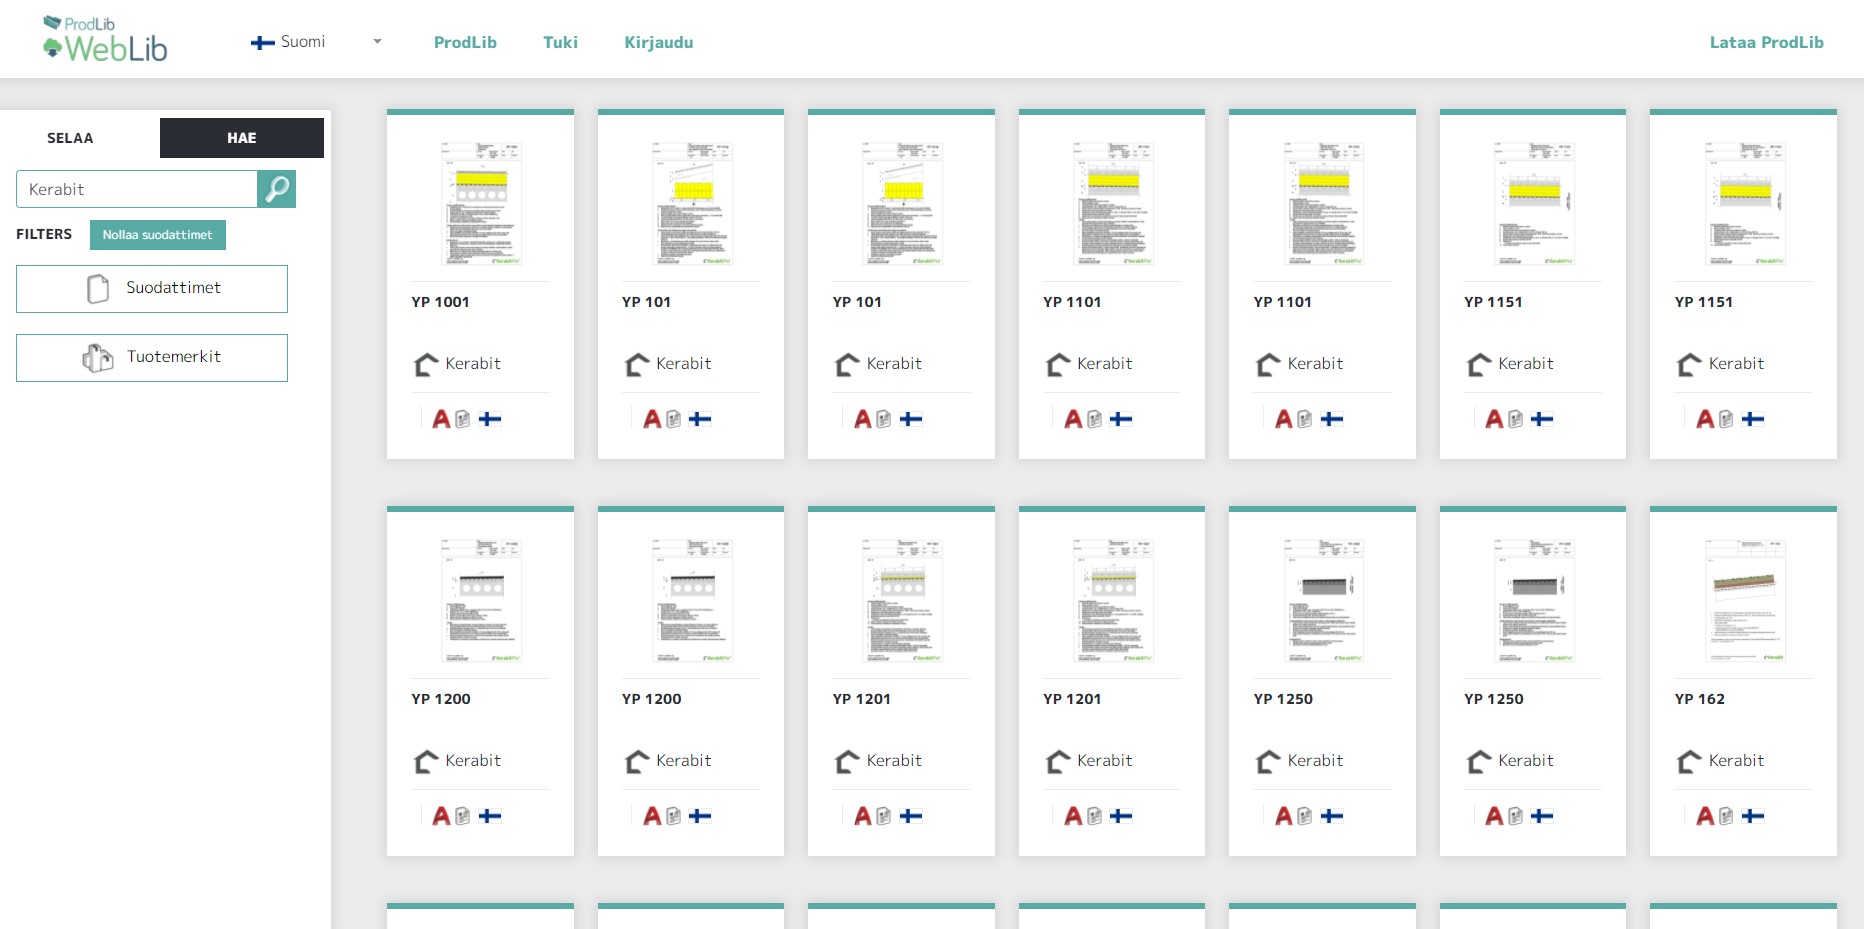This screenshot has width=1864, height=929.
Task: Focus the Kerabit search field
Action: pos(137,189)
